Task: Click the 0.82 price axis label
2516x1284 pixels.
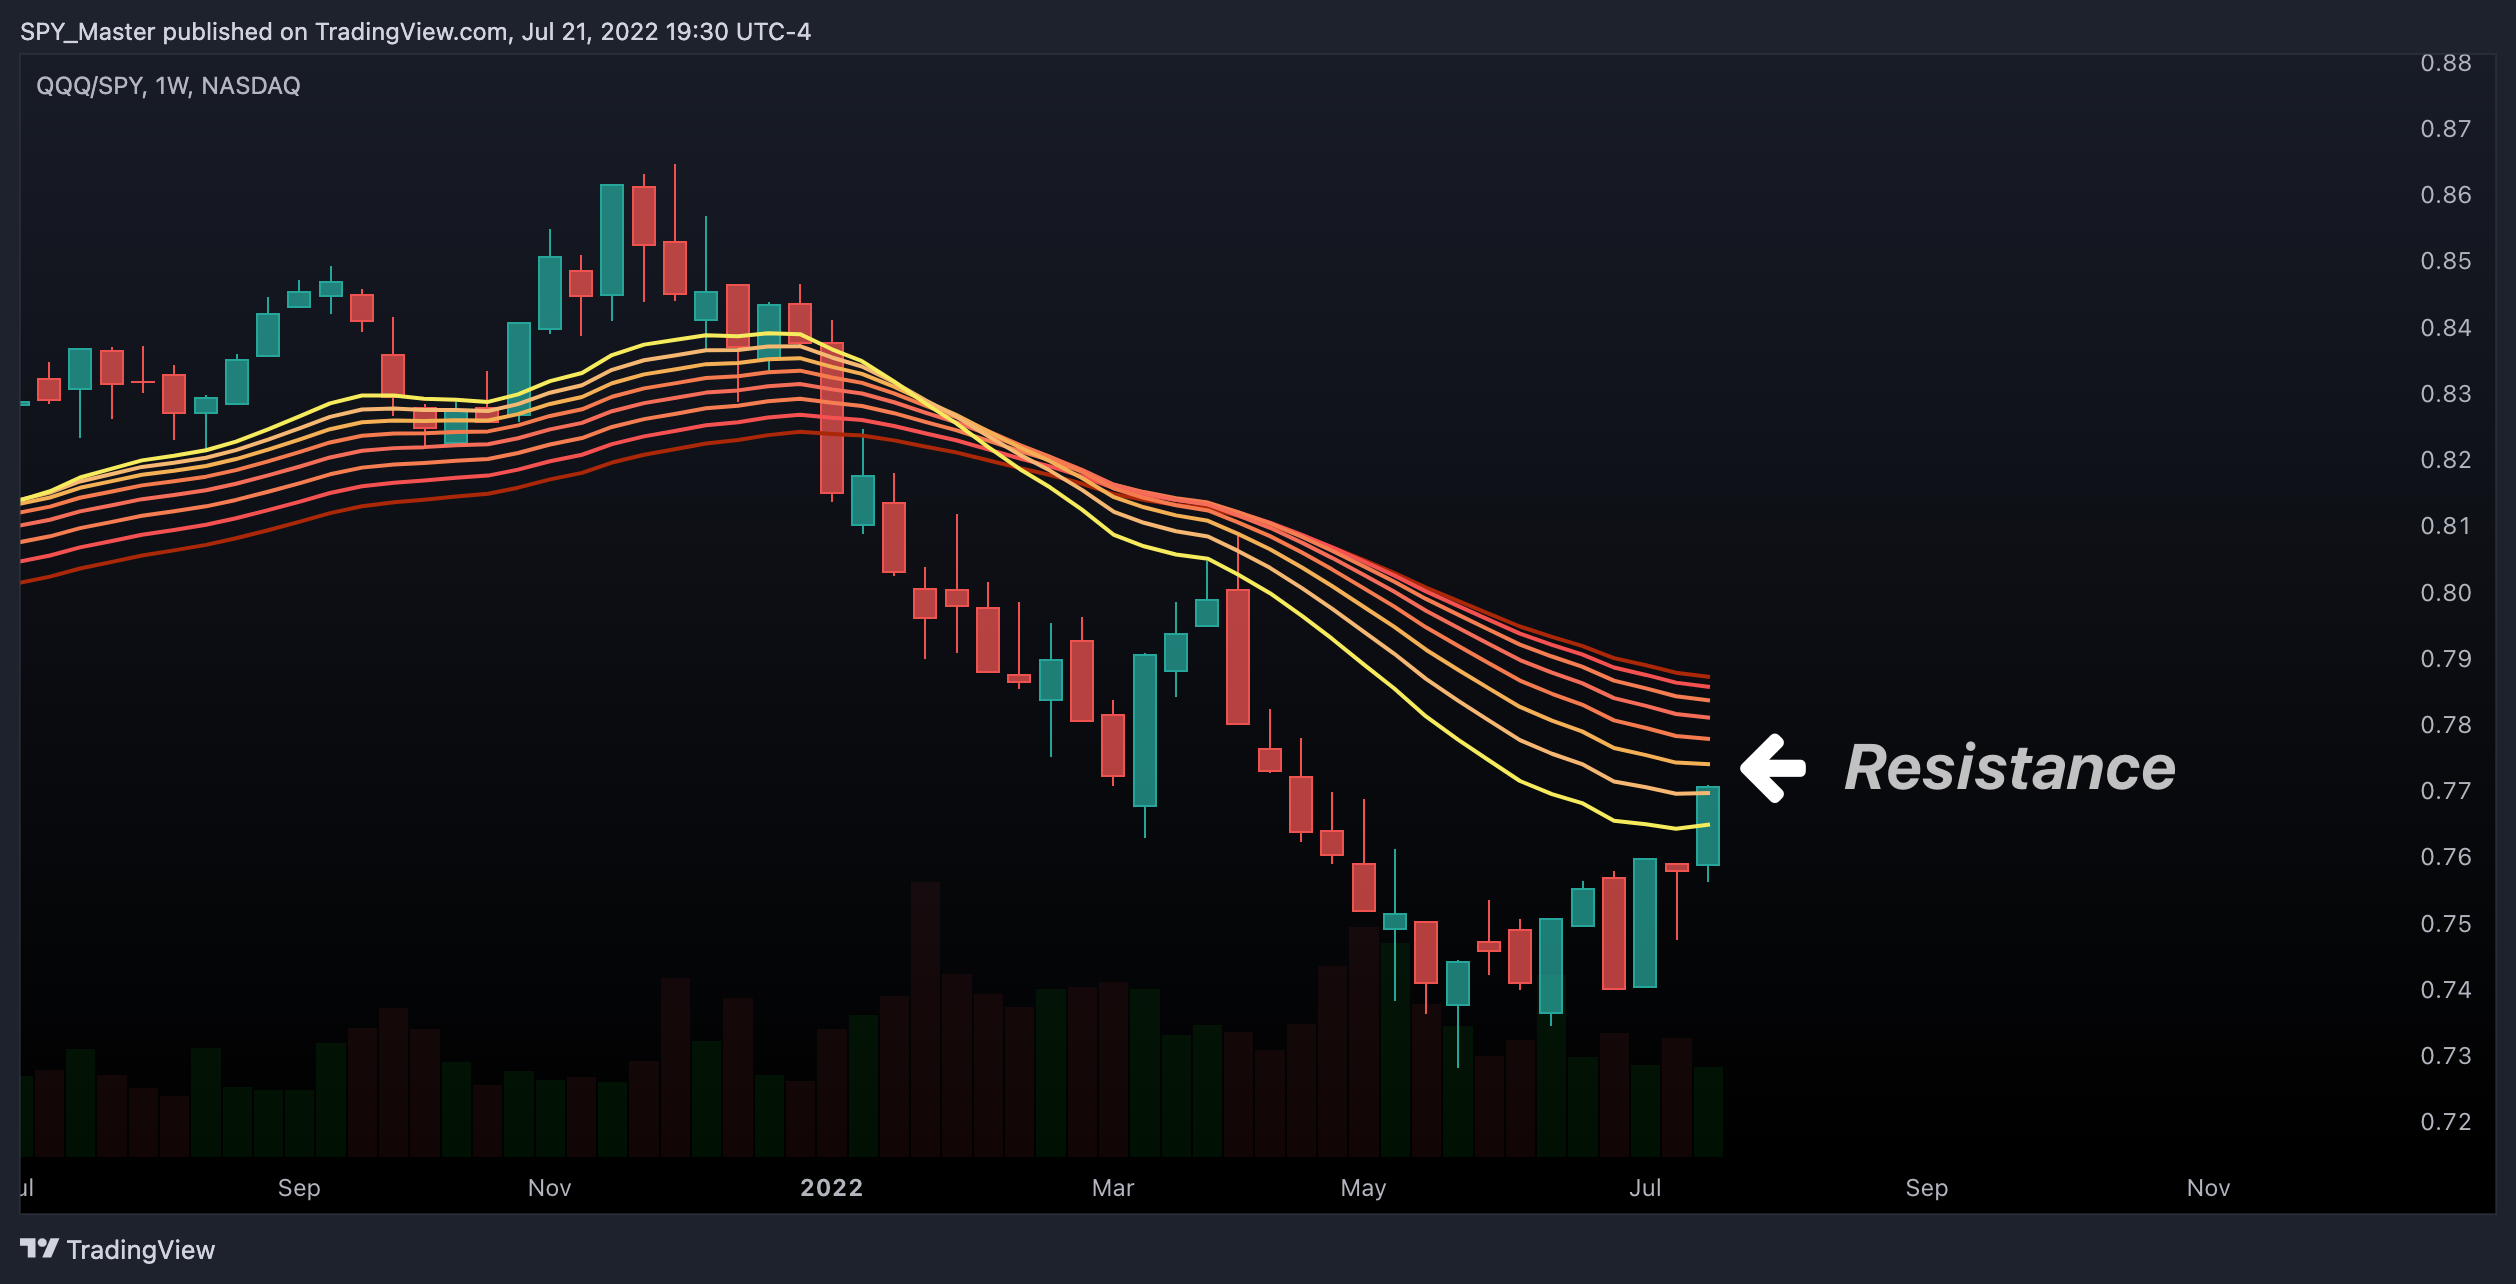Action: point(2445,460)
